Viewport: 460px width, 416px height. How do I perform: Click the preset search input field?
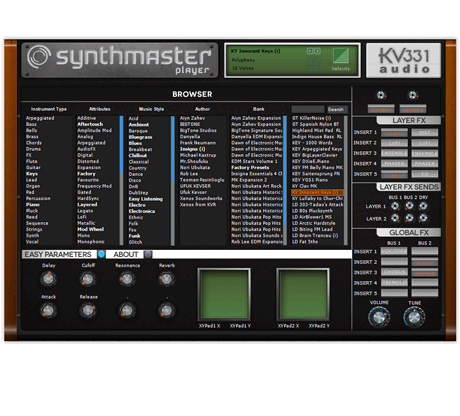307,109
